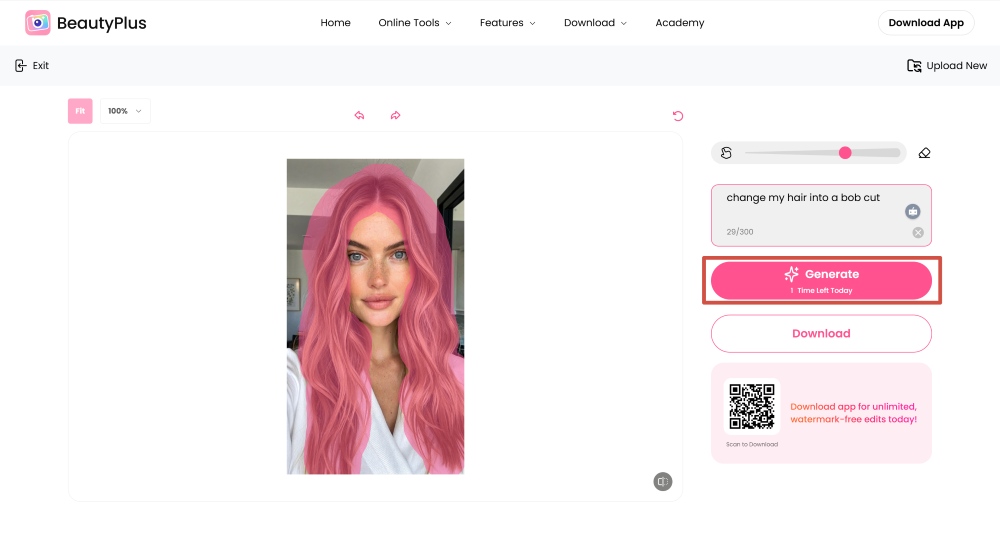Expand the Download nav menu

point(595,23)
